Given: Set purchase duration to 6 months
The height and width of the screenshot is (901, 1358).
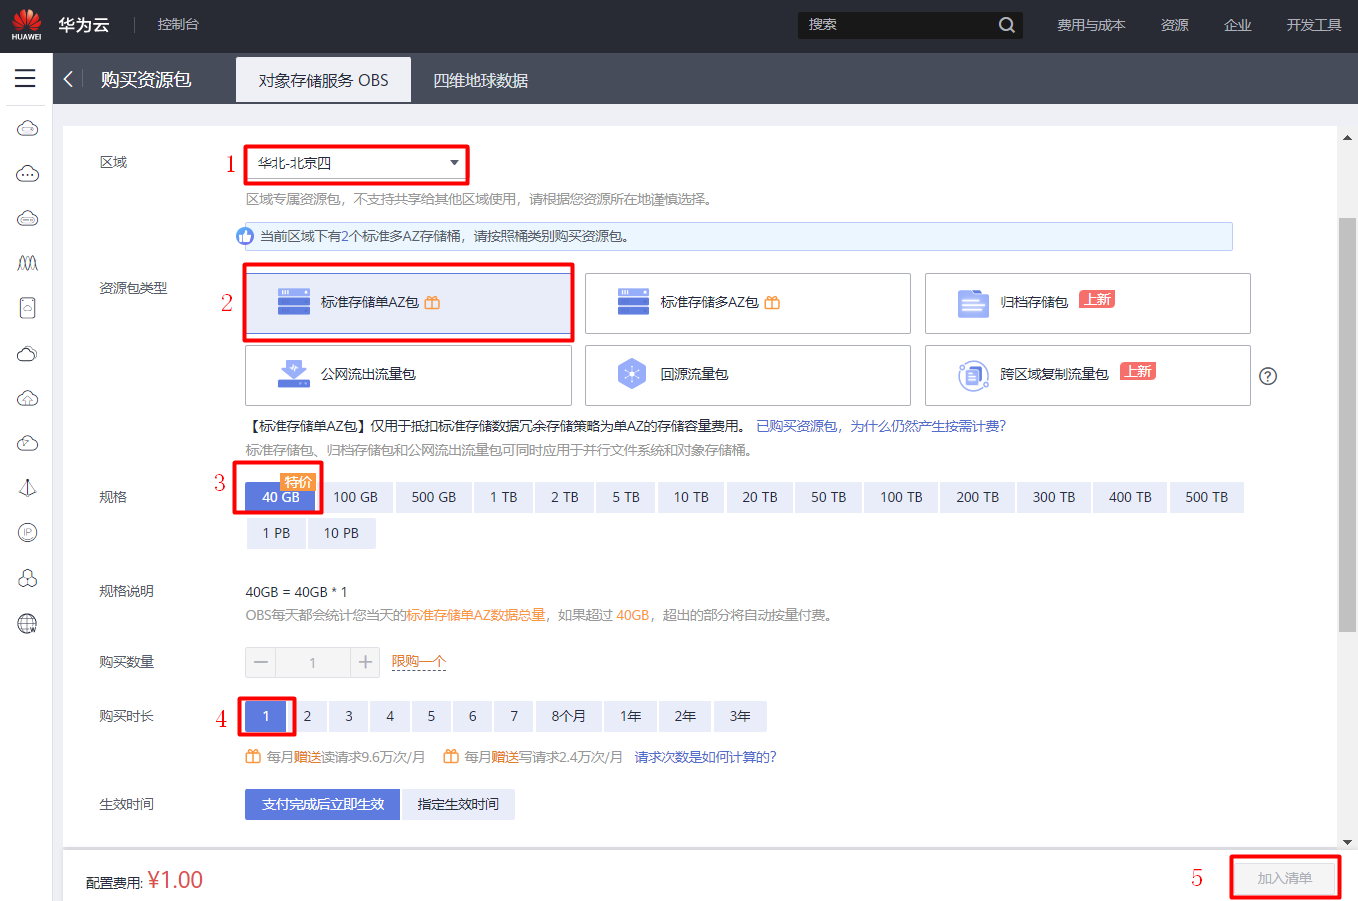Looking at the screenshot, I should 472,716.
